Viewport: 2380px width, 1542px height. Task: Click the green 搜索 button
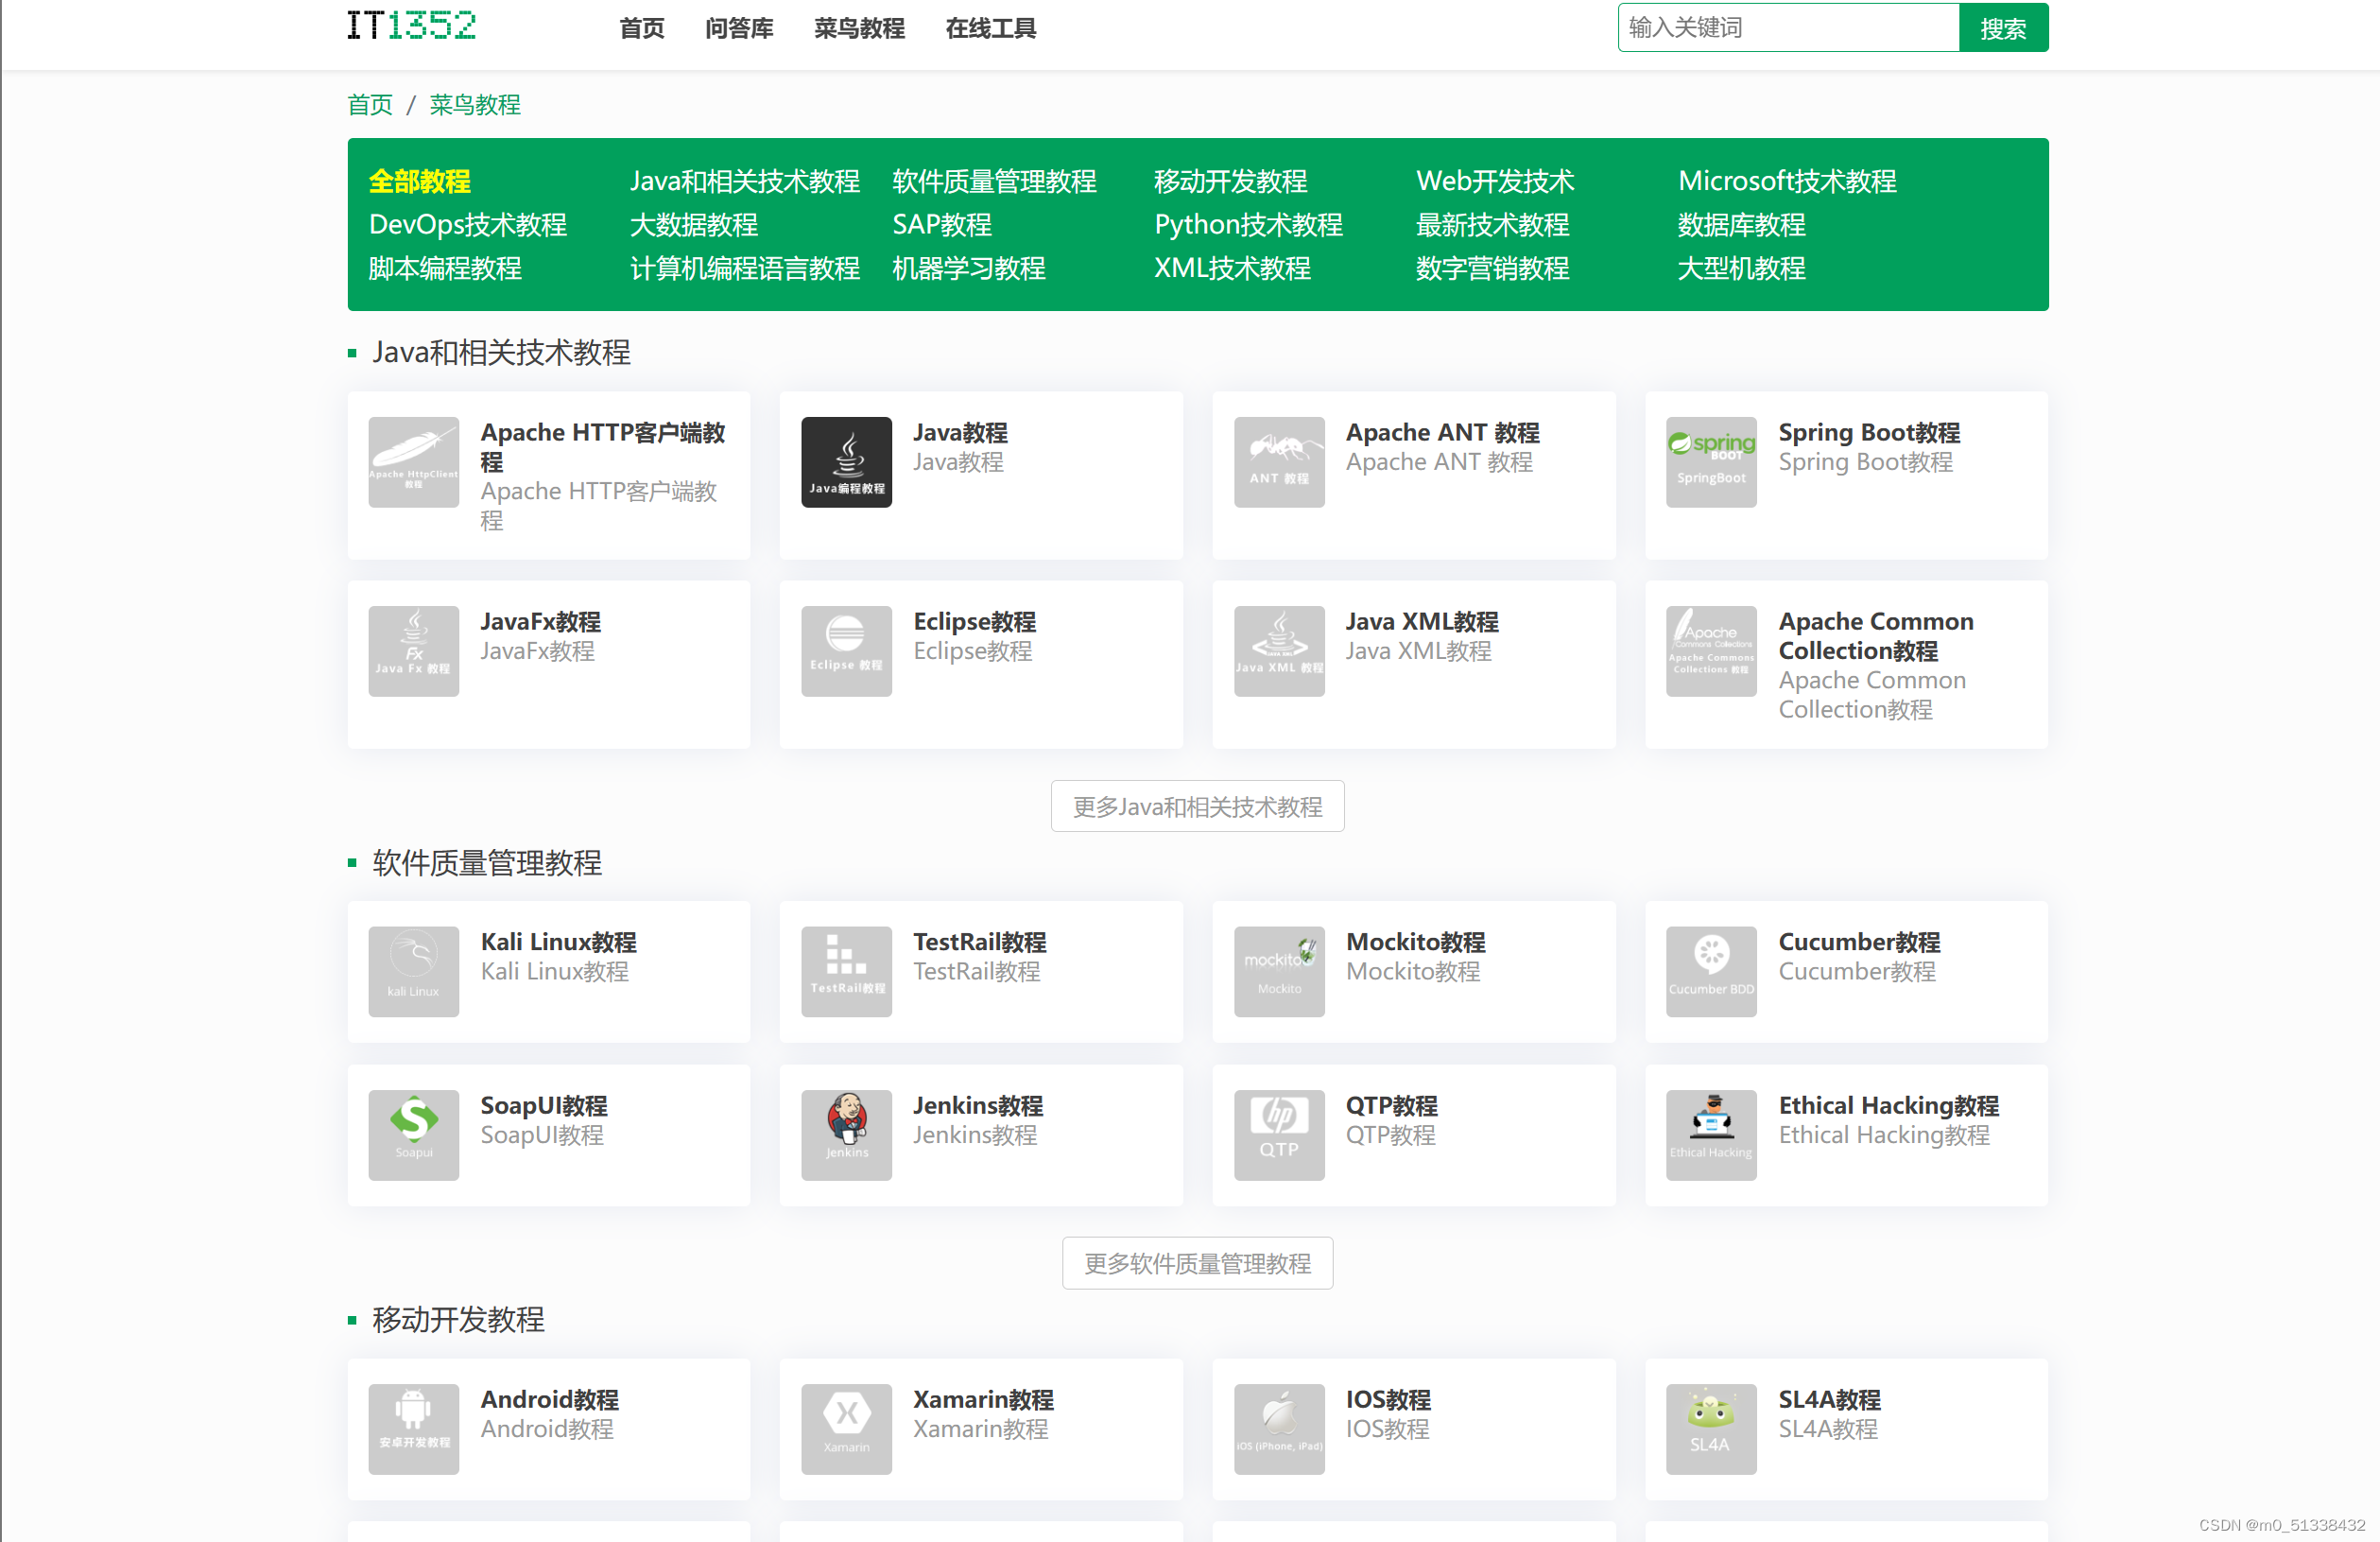[x=2003, y=28]
